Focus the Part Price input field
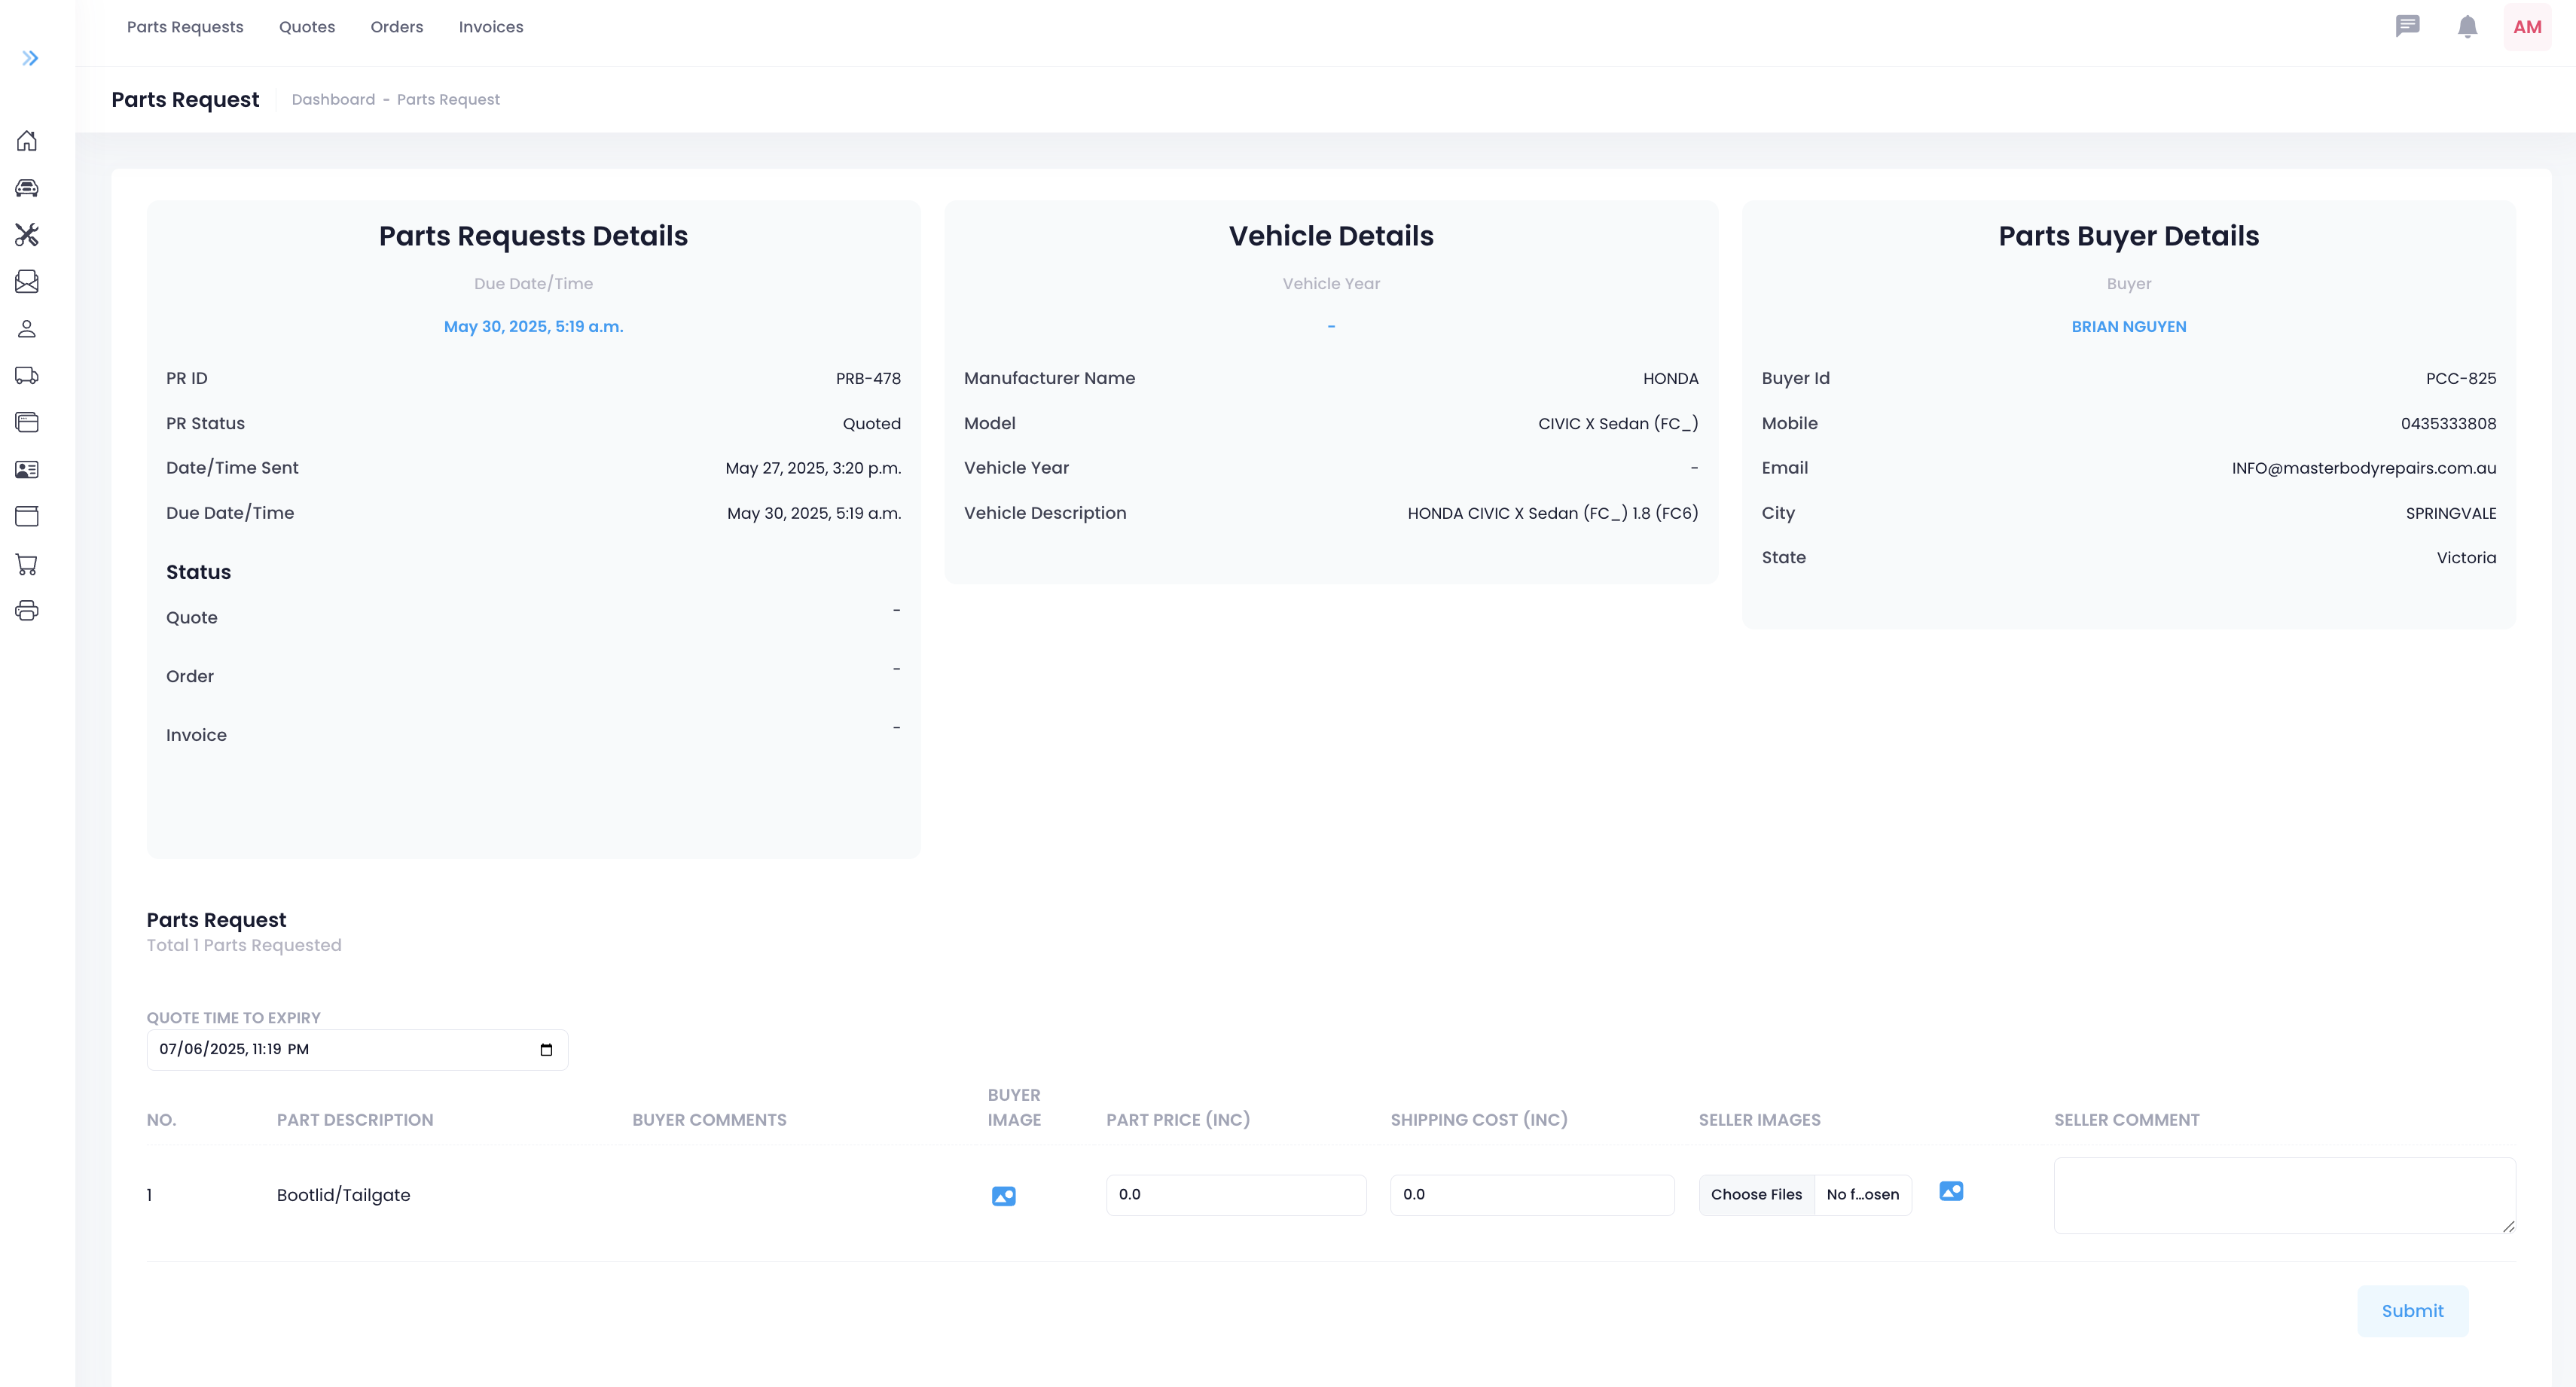Image resolution: width=2576 pixels, height=1387 pixels. point(1235,1195)
